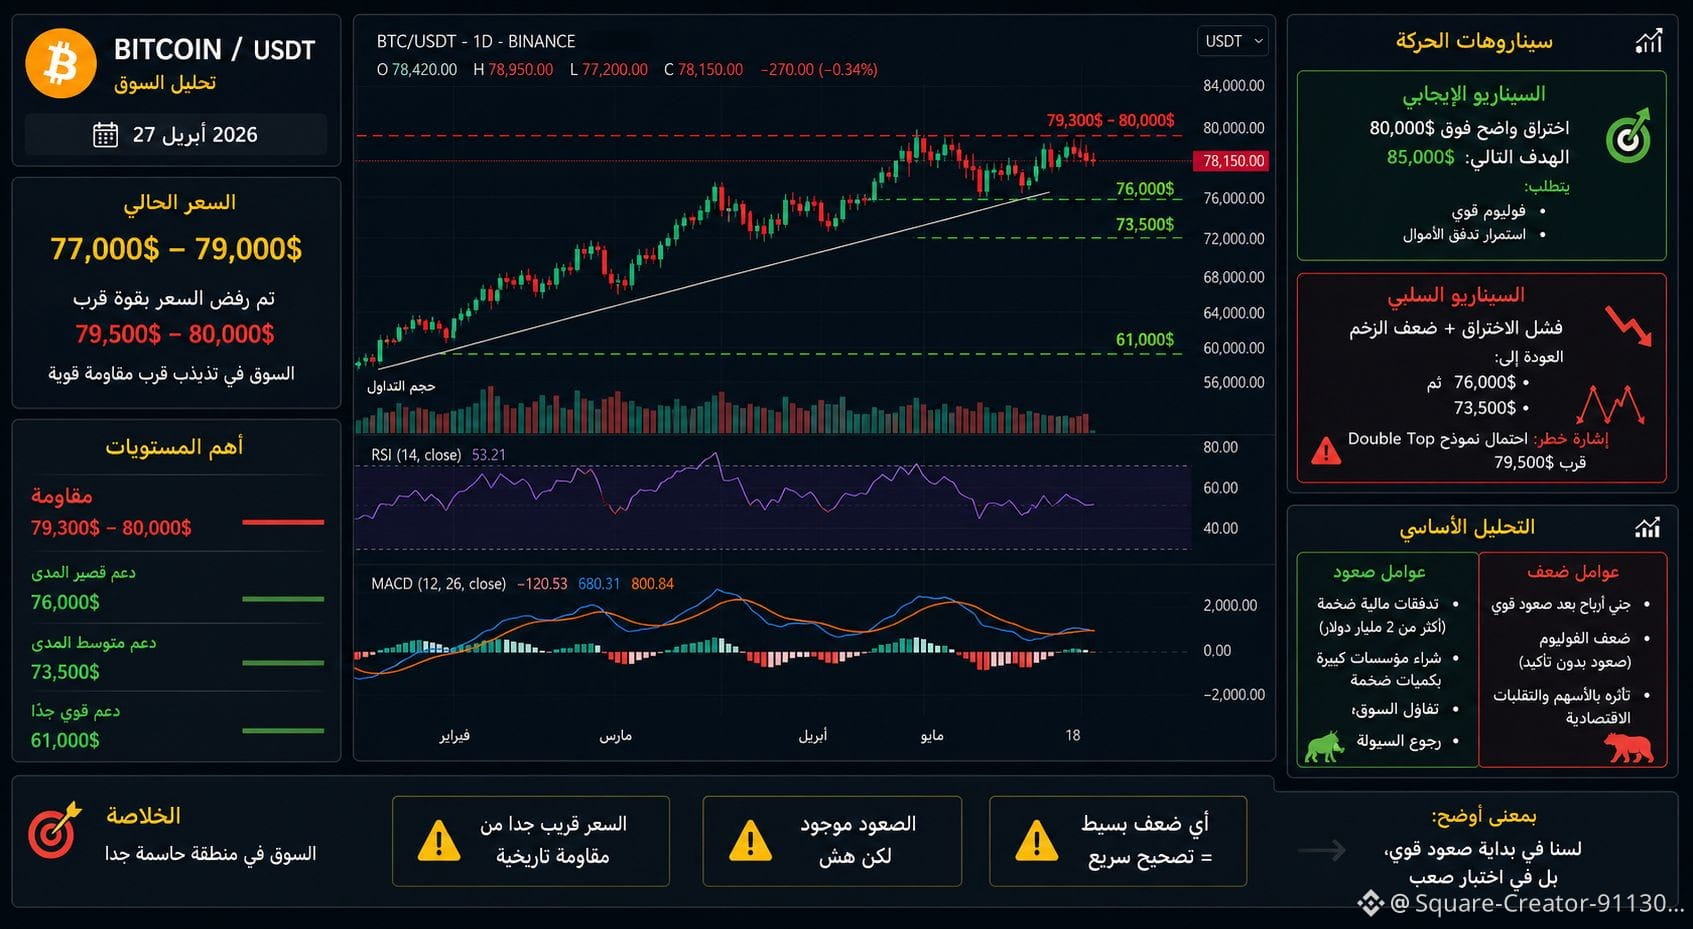This screenshot has width=1693, height=929.
Task: Click the 73,500$ support label on chart
Action: point(1145,225)
